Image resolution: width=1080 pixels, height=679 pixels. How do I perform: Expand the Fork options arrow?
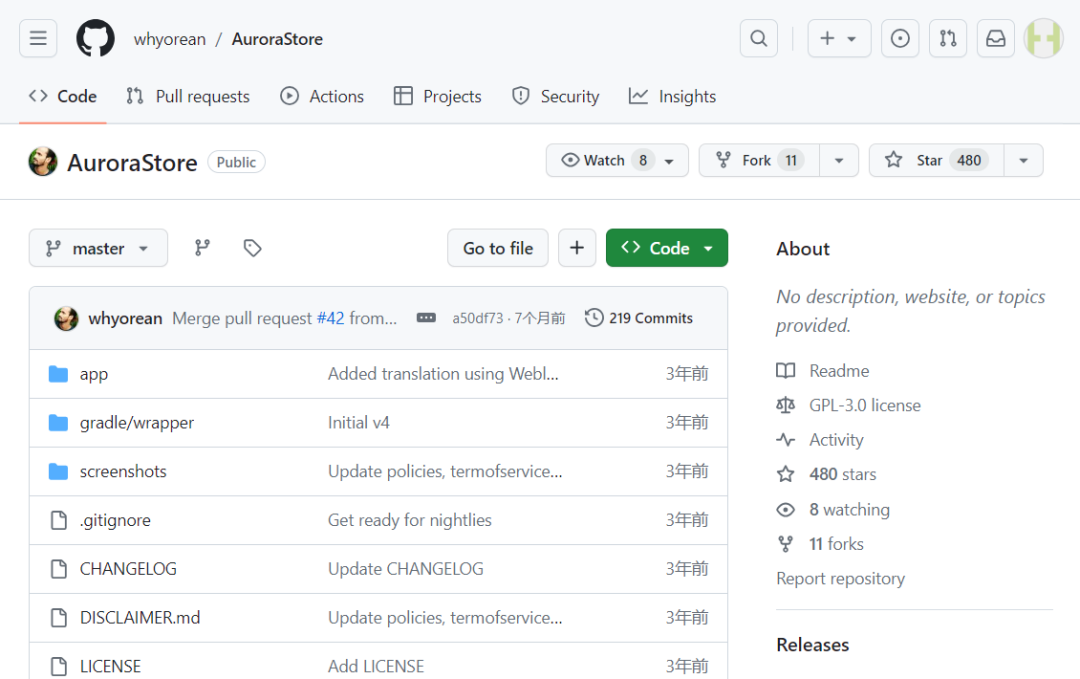tap(839, 160)
